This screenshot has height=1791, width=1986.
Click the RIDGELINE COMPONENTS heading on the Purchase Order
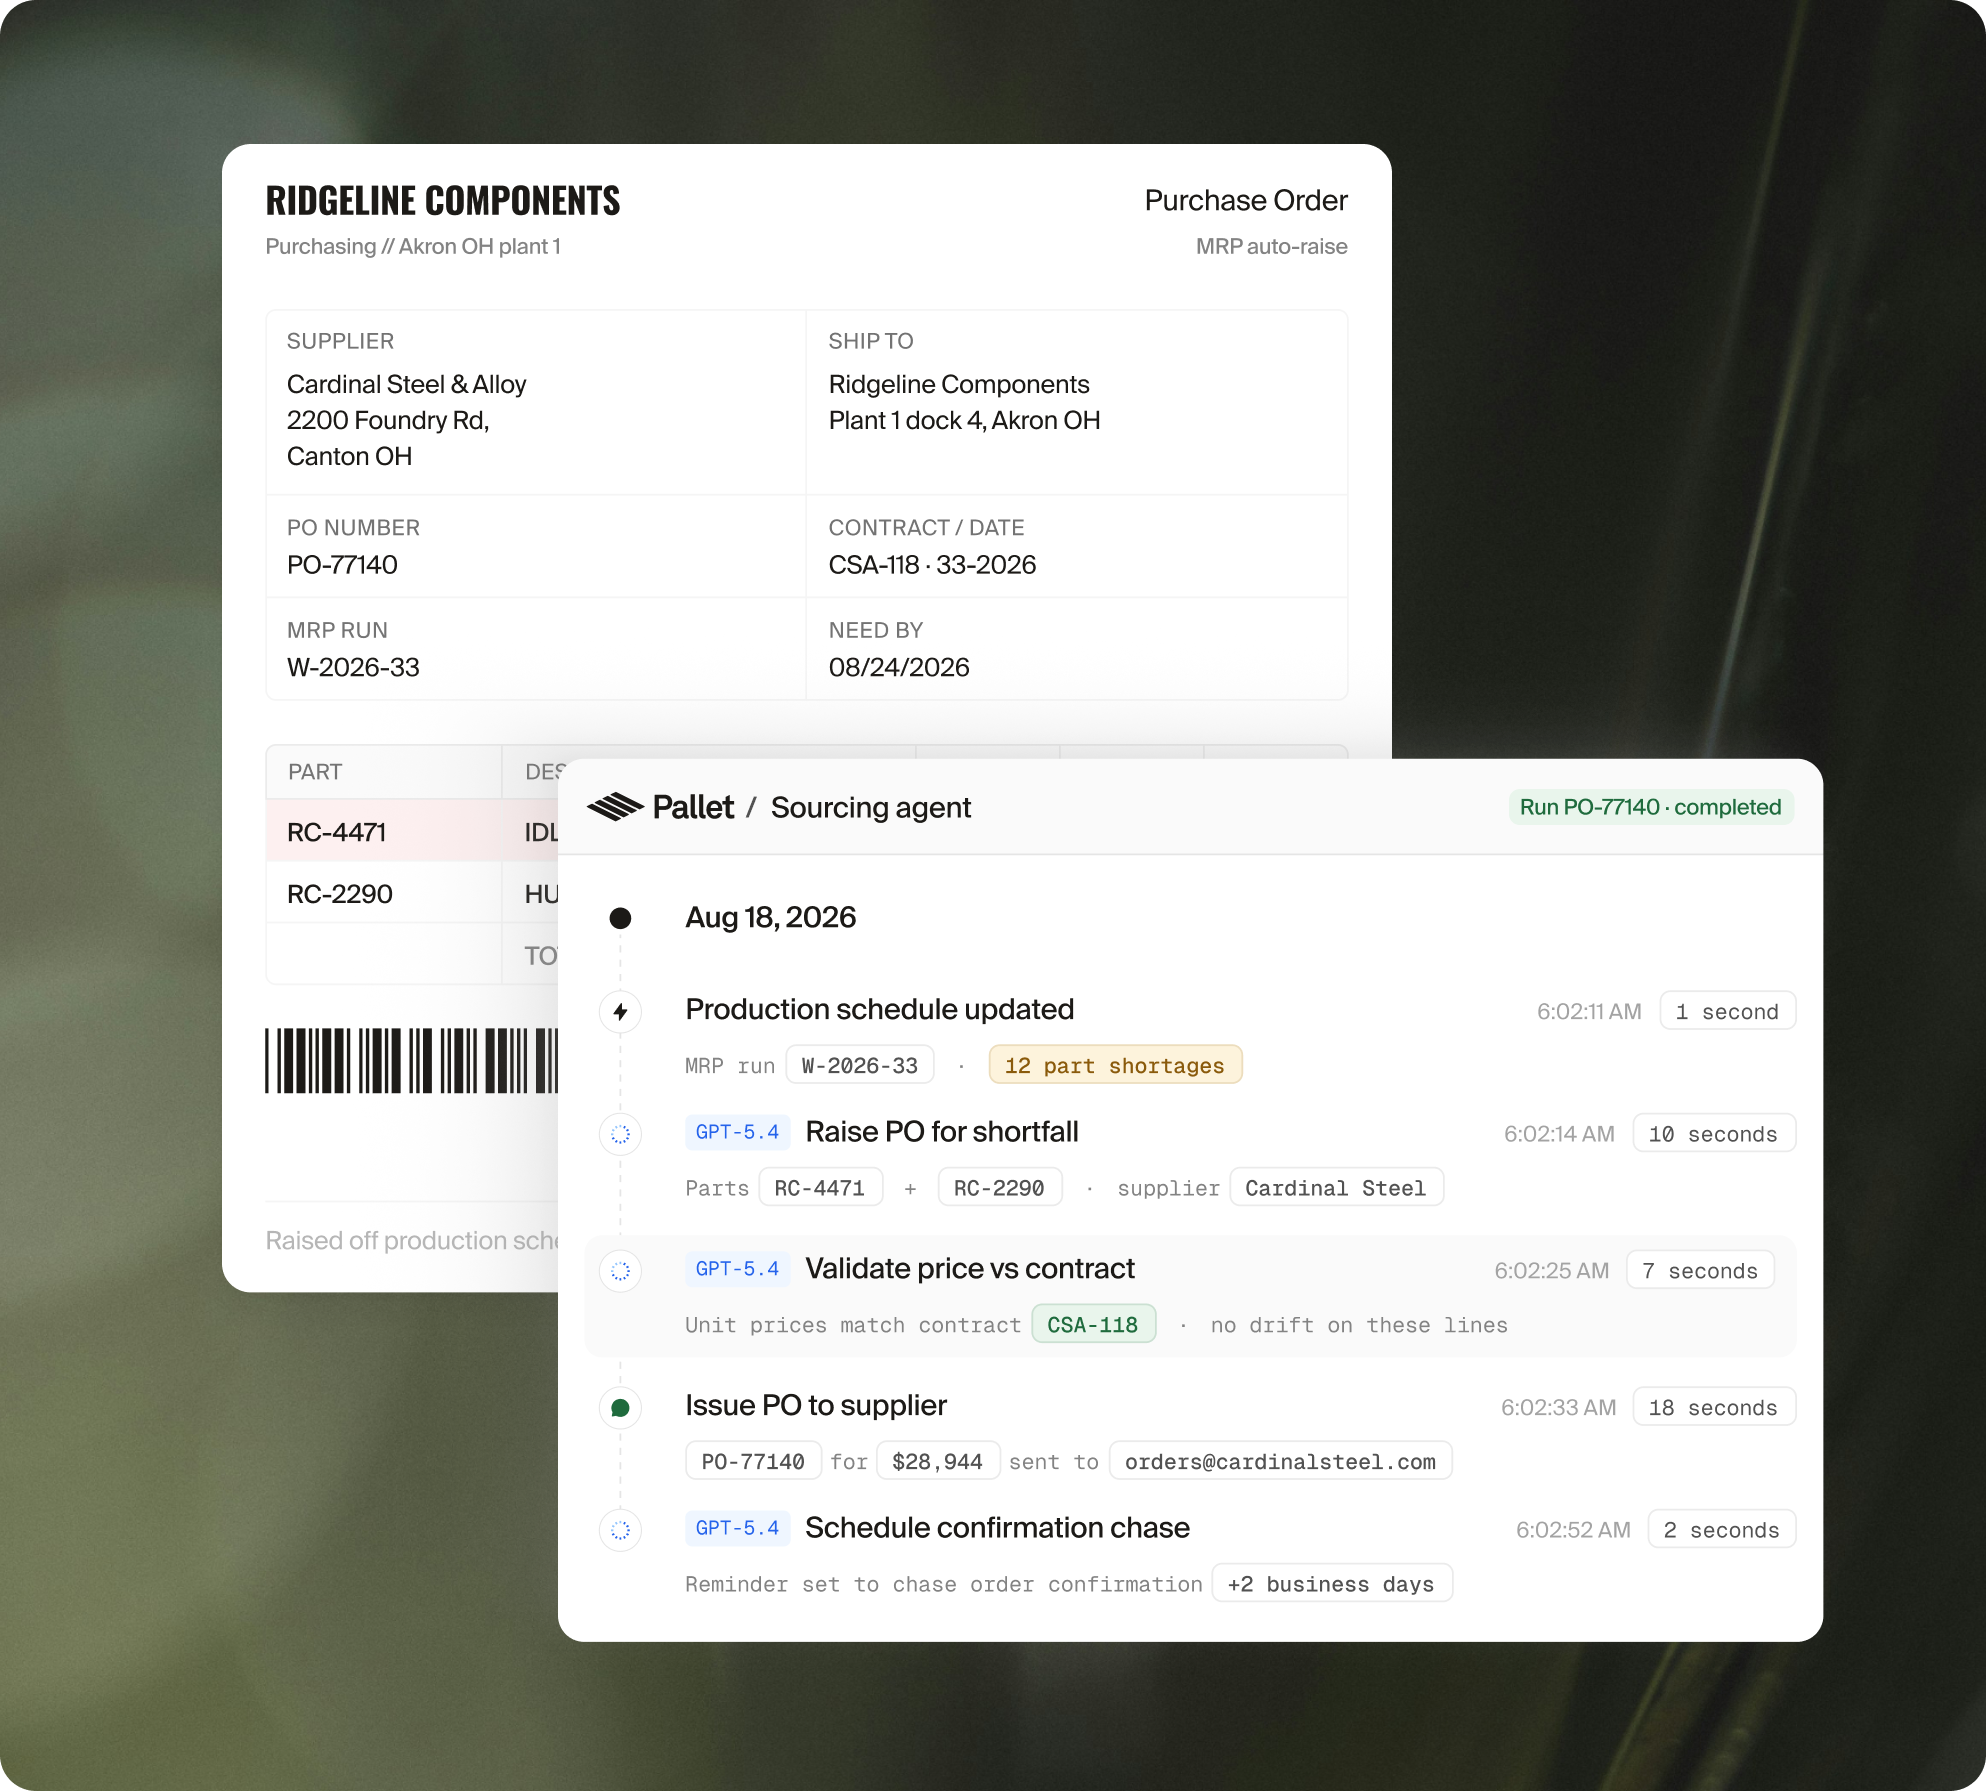coord(443,201)
